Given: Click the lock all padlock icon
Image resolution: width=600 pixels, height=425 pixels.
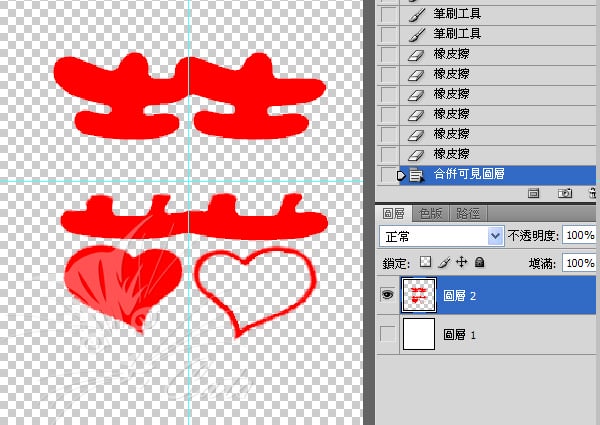Looking at the screenshot, I should [x=479, y=262].
